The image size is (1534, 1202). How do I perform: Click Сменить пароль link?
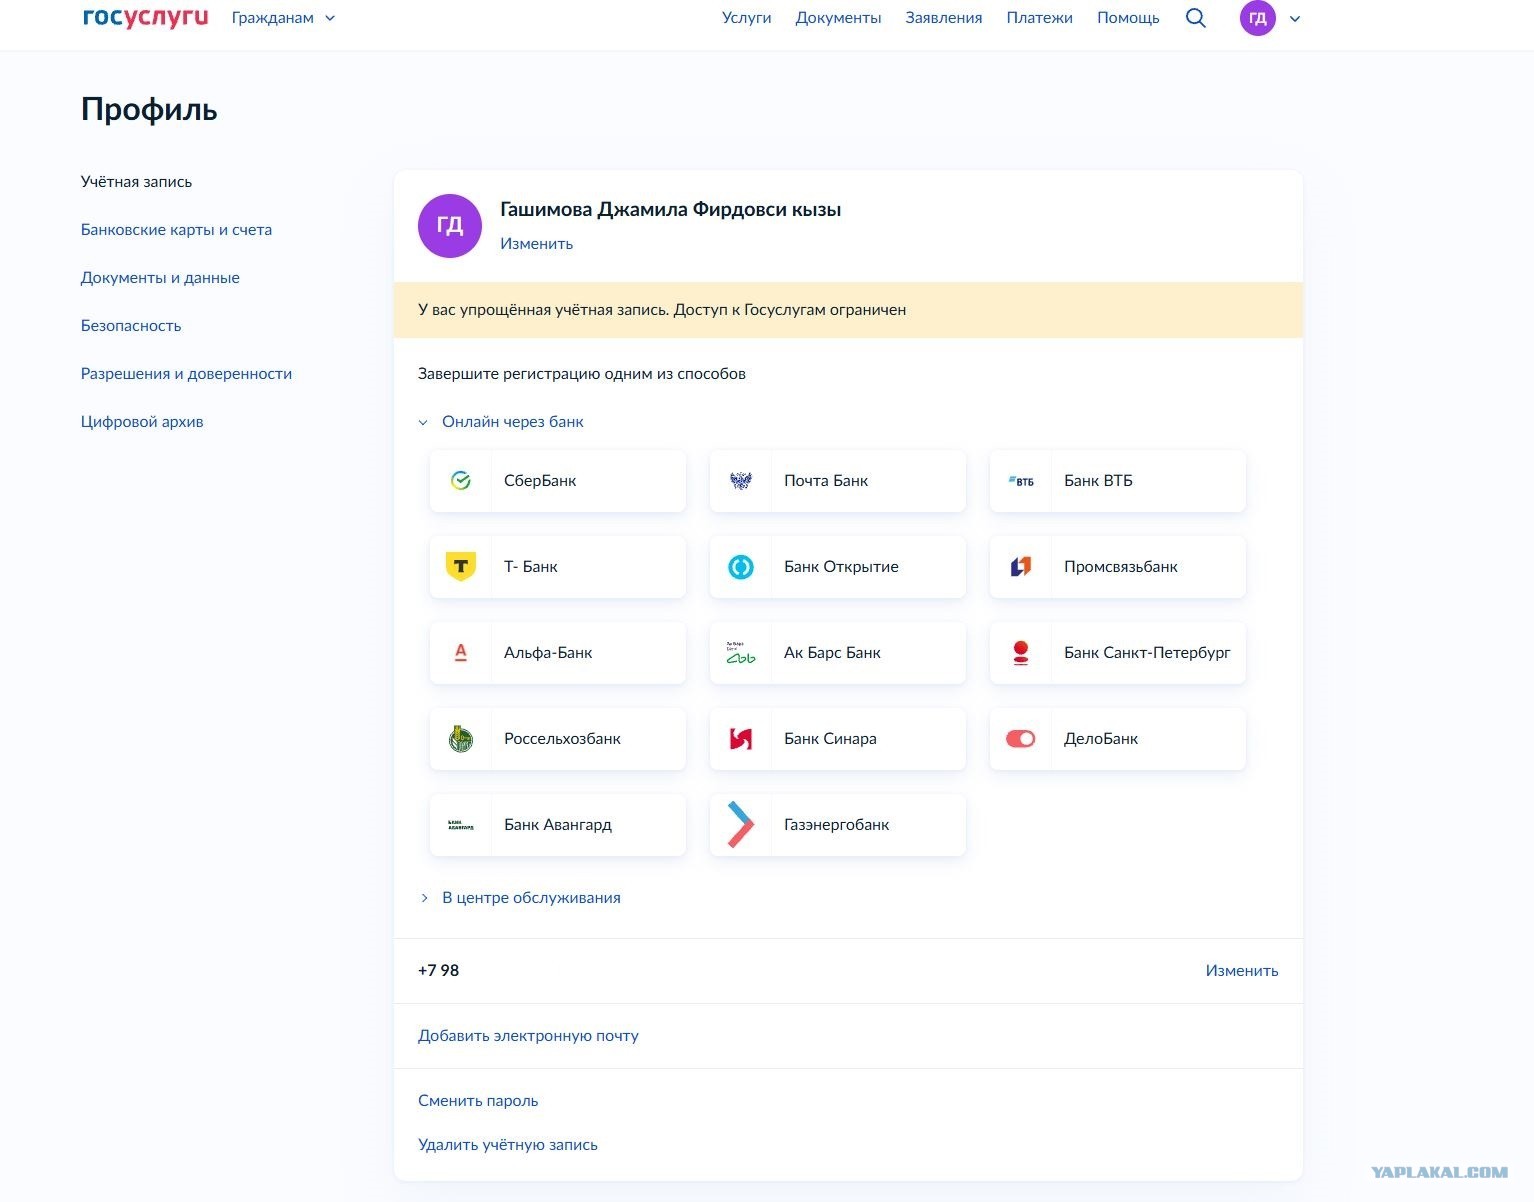[x=478, y=1101]
